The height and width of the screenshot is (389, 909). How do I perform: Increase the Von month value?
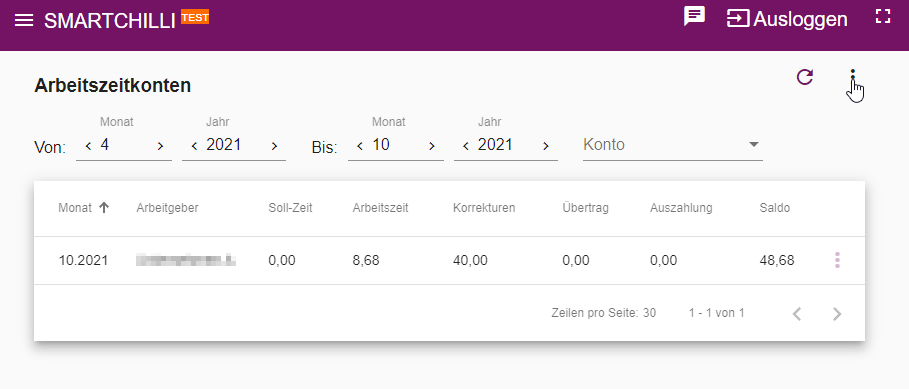pos(161,147)
